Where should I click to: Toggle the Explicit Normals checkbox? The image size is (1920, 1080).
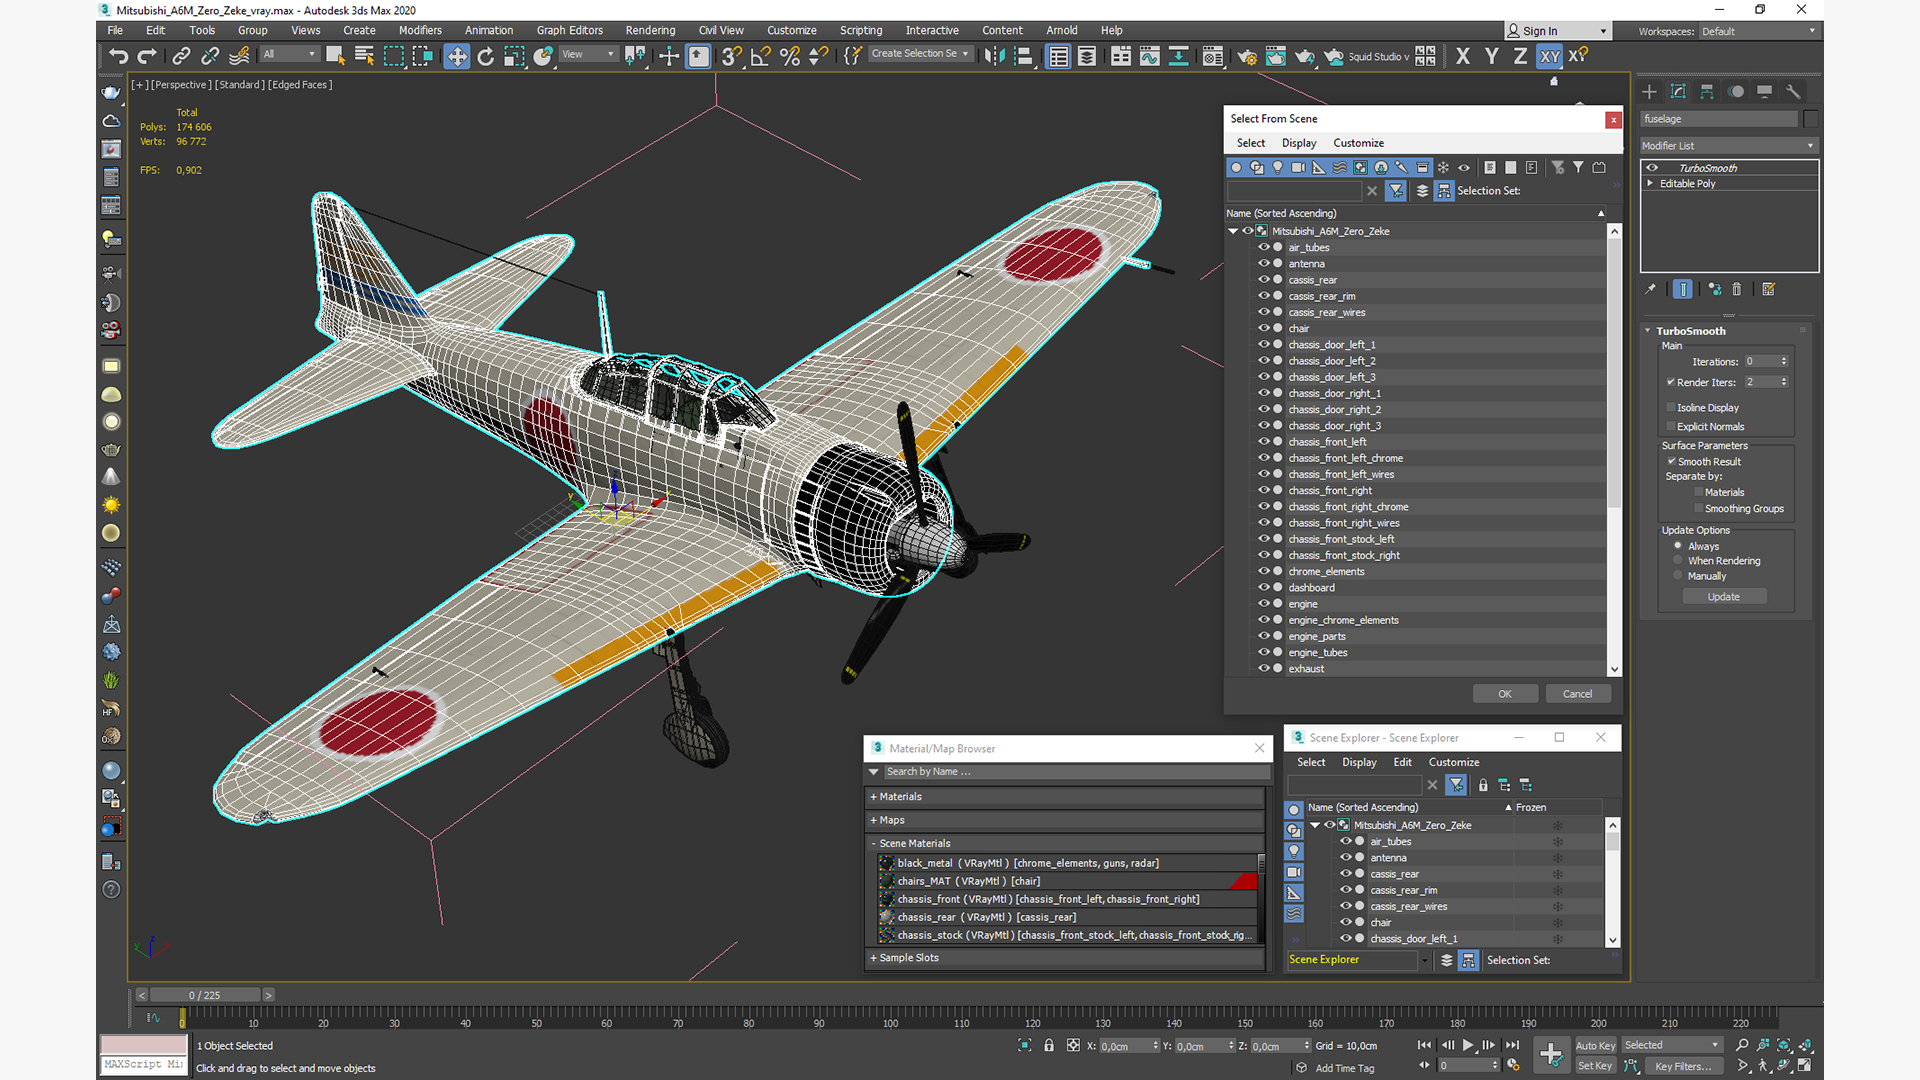[x=1670, y=426]
